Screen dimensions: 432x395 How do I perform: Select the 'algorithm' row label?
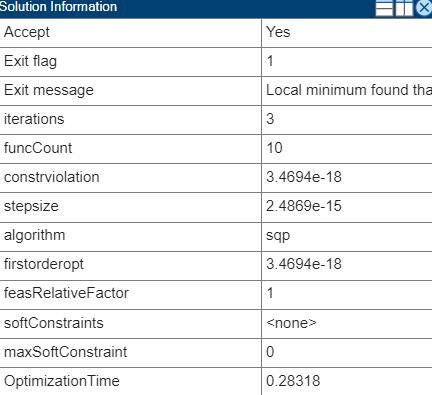click(x=34, y=235)
